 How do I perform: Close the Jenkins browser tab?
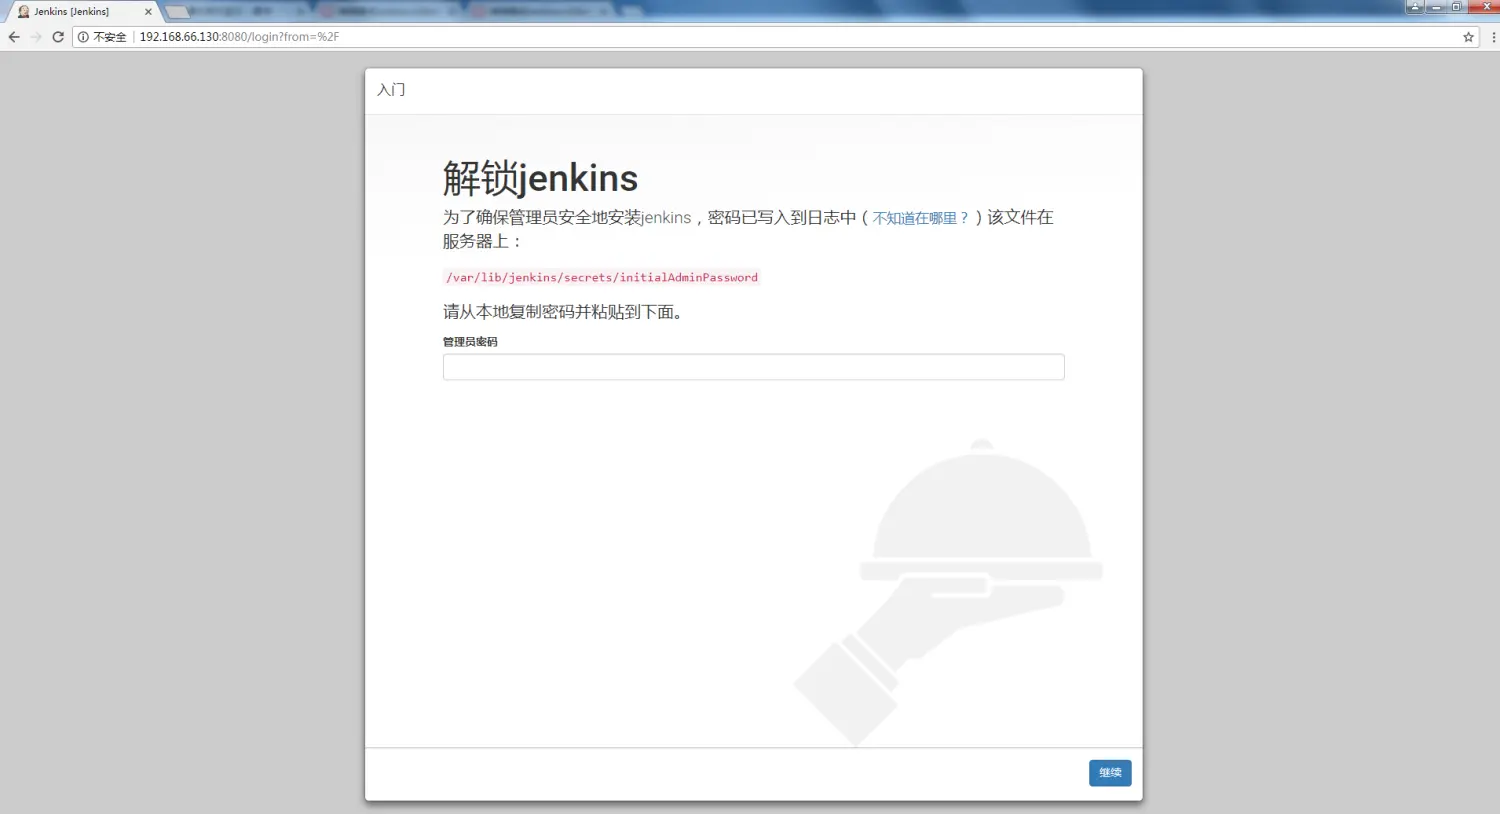[x=148, y=12]
